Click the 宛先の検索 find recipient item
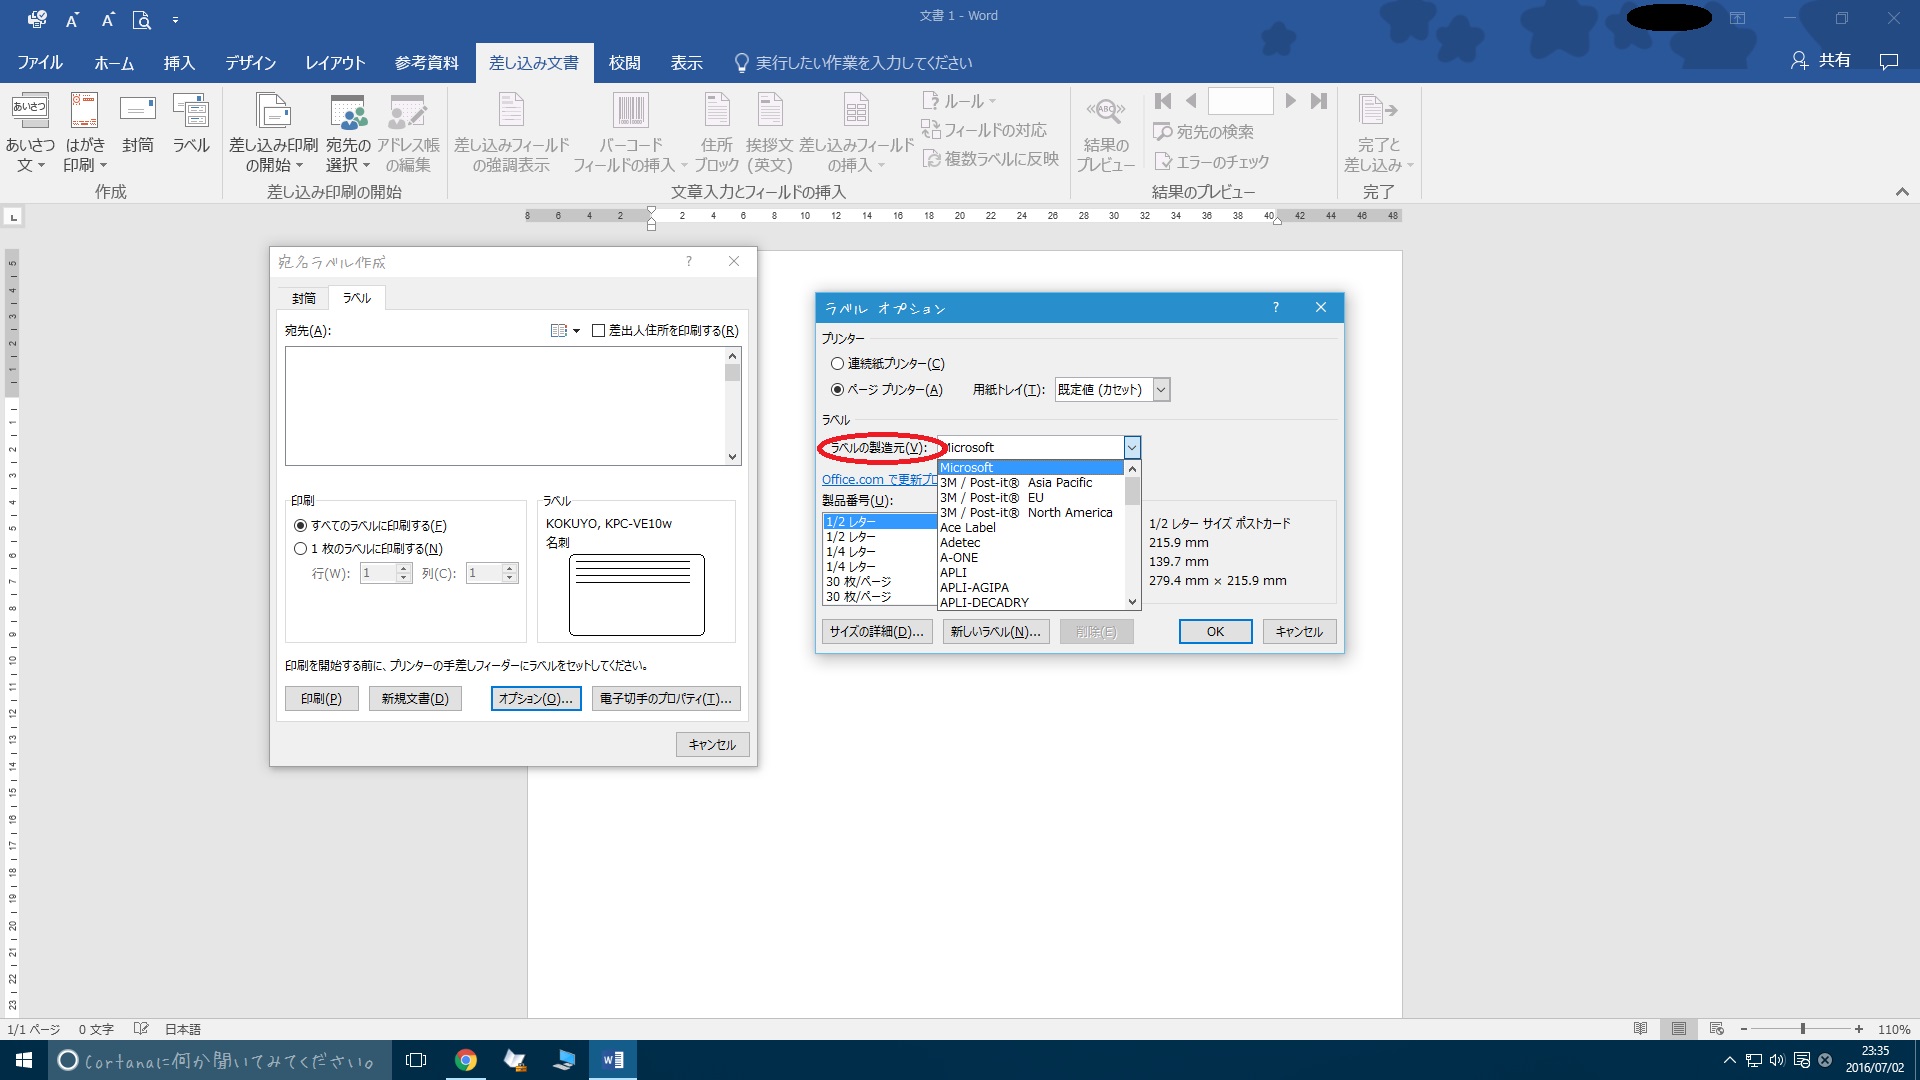The width and height of the screenshot is (1920, 1080). 1203,132
